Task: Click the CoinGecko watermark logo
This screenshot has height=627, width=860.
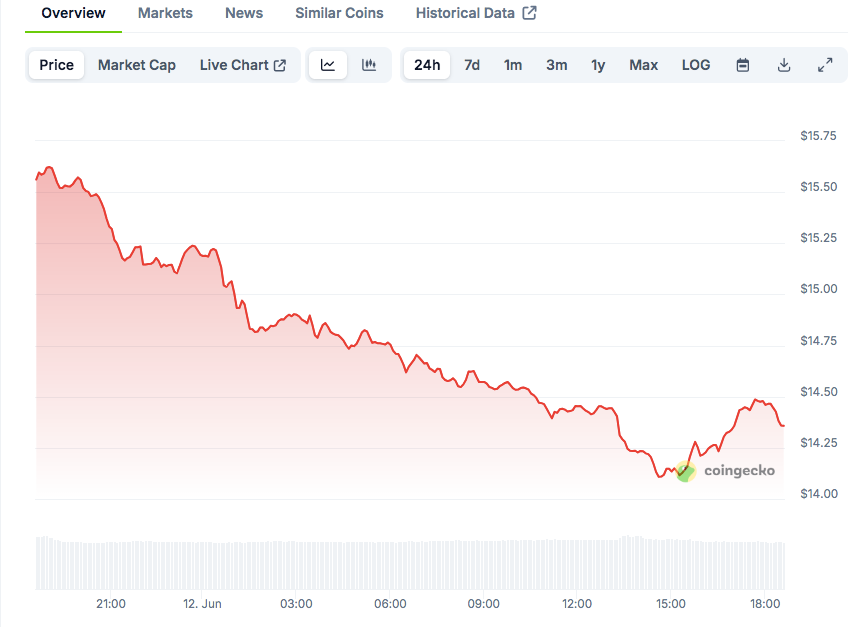Action: (726, 471)
